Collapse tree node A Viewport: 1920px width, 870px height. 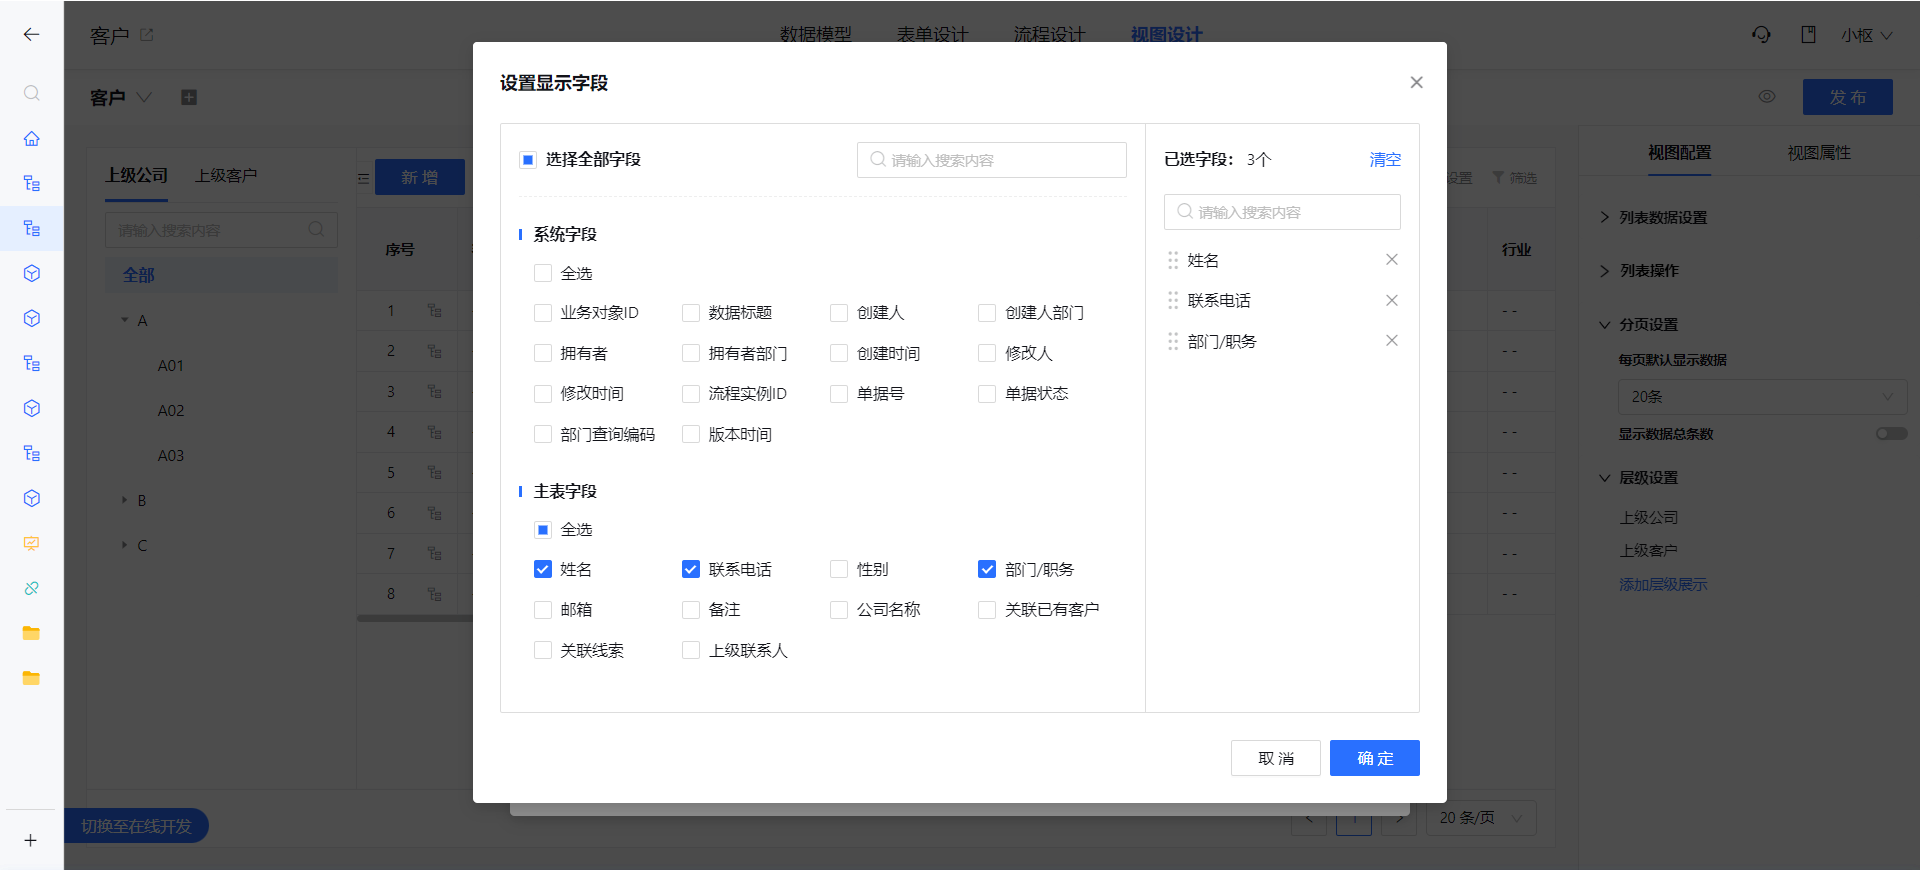pos(125,320)
